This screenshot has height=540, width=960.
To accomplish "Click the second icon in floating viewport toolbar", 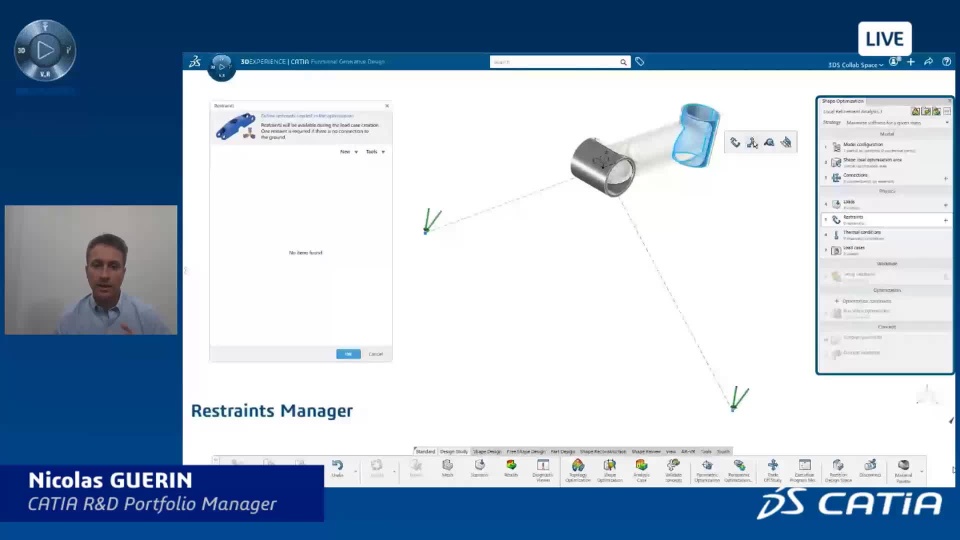I will (x=752, y=143).
